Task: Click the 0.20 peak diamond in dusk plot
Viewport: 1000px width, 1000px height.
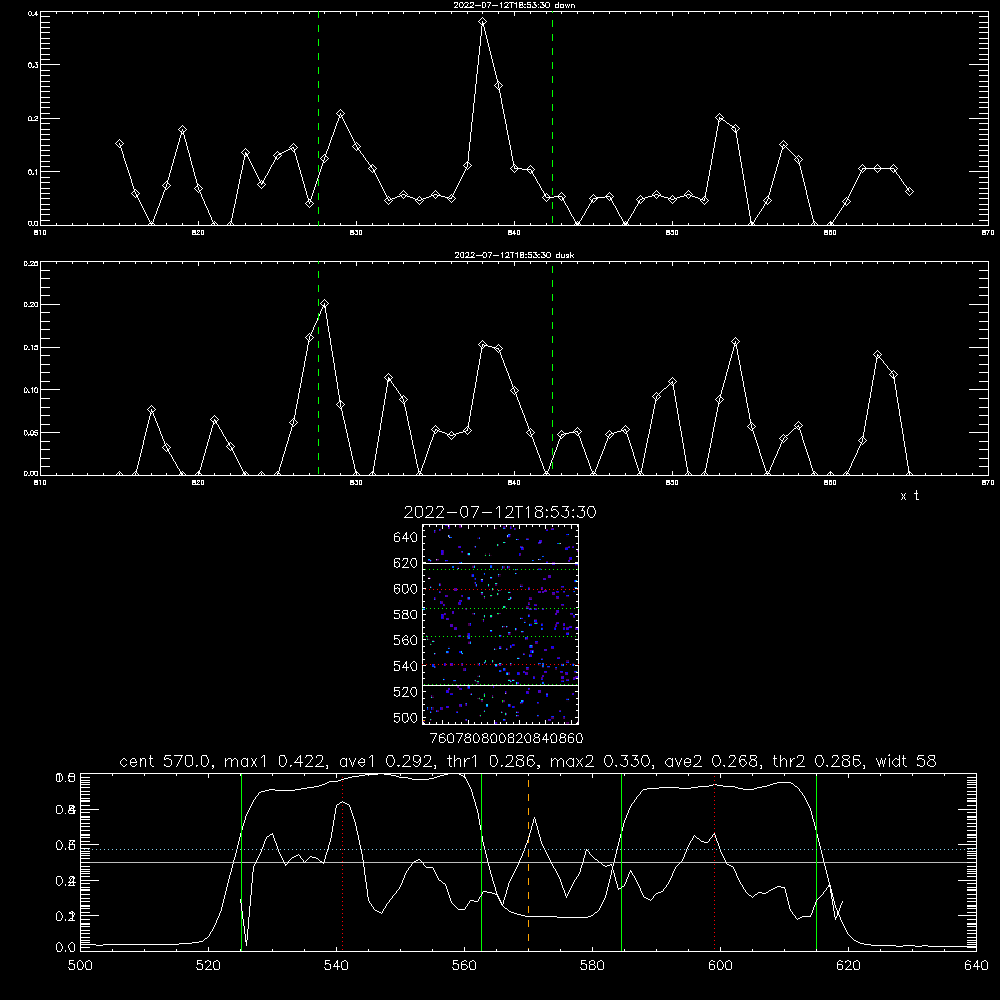Action: coord(325,304)
